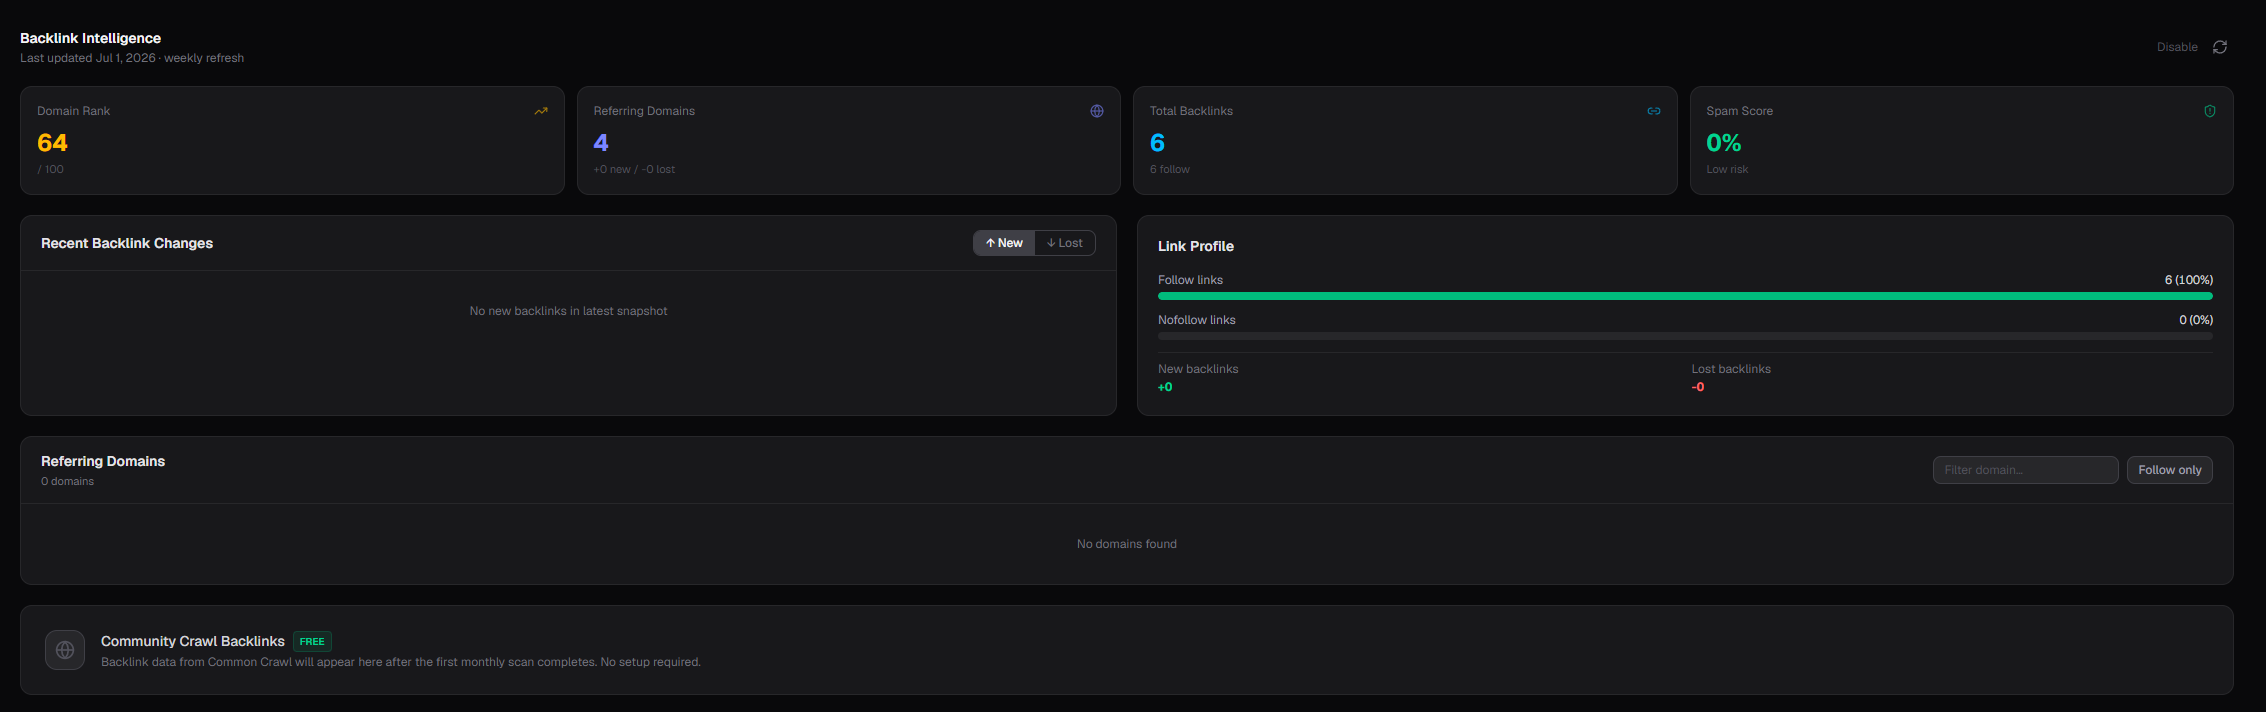Click the '6 (100%)' follow links value
2266x712 pixels.
[2189, 280]
